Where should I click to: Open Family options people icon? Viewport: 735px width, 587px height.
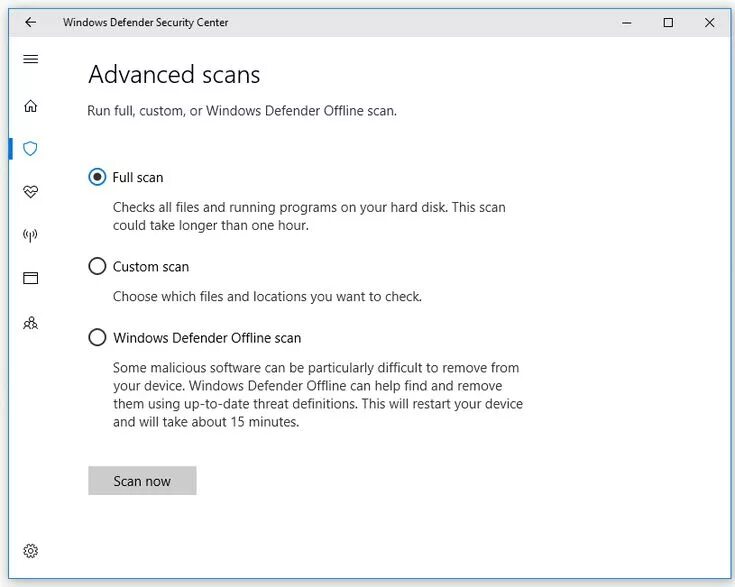(30, 323)
